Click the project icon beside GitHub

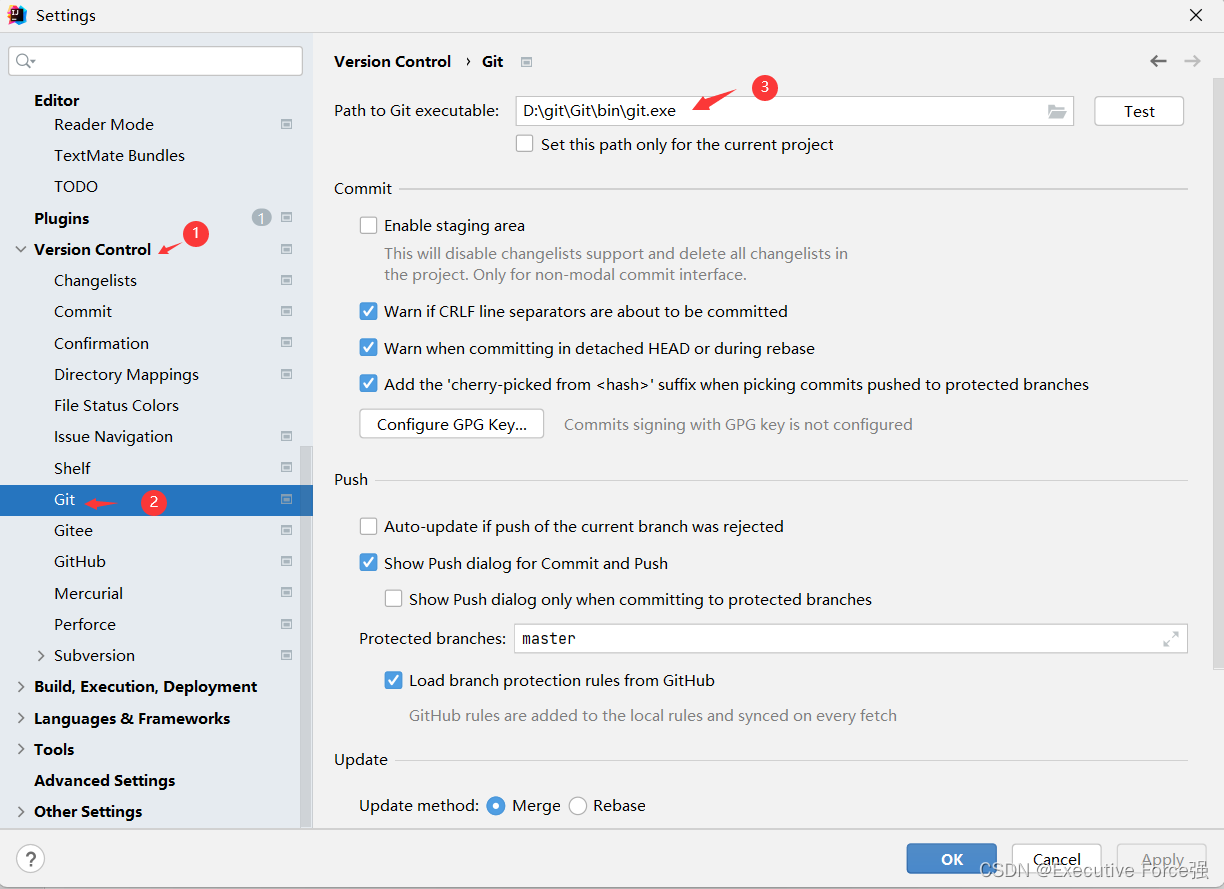[287, 562]
